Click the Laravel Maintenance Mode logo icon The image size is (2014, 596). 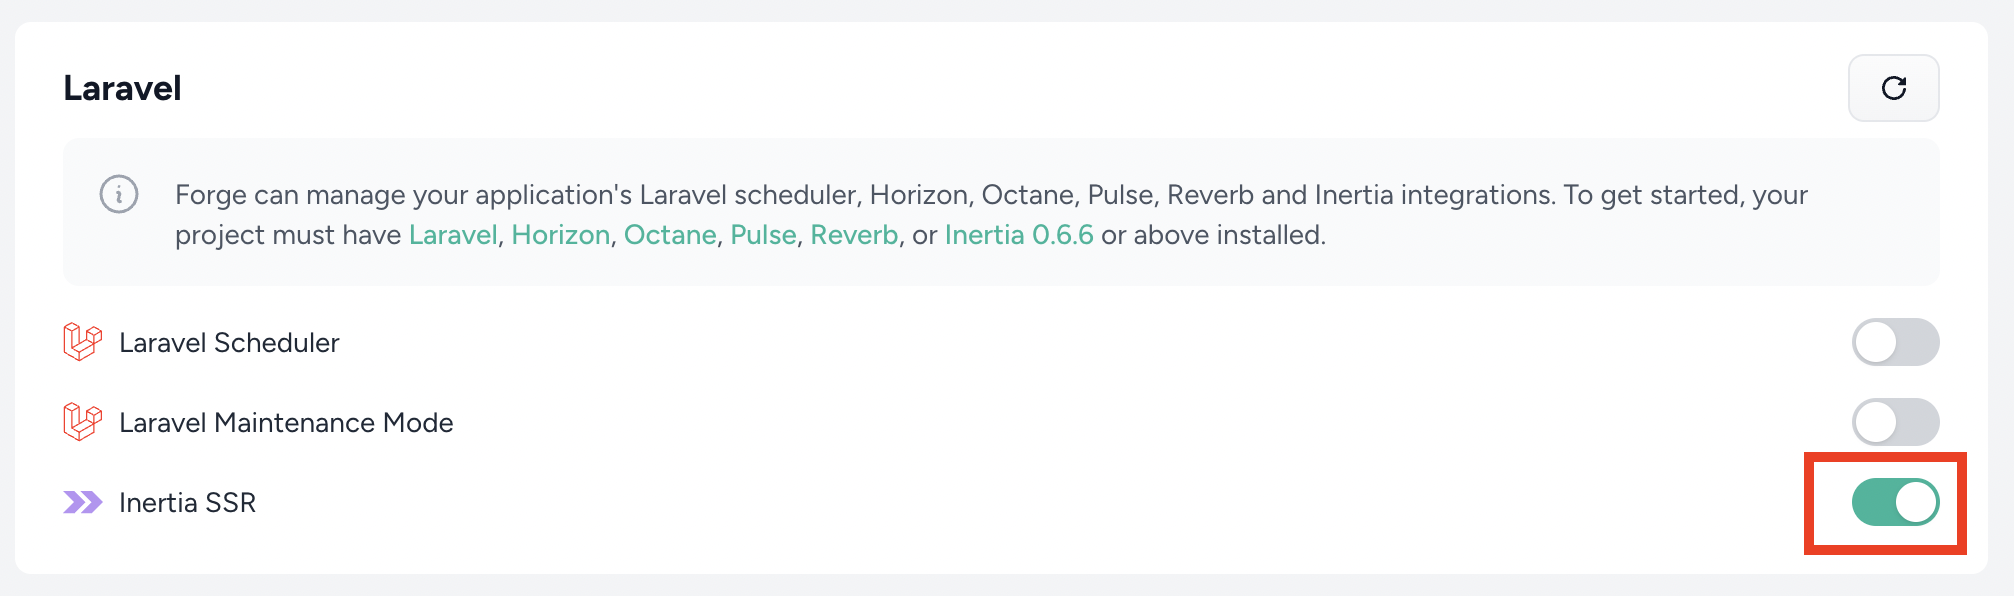coord(82,422)
